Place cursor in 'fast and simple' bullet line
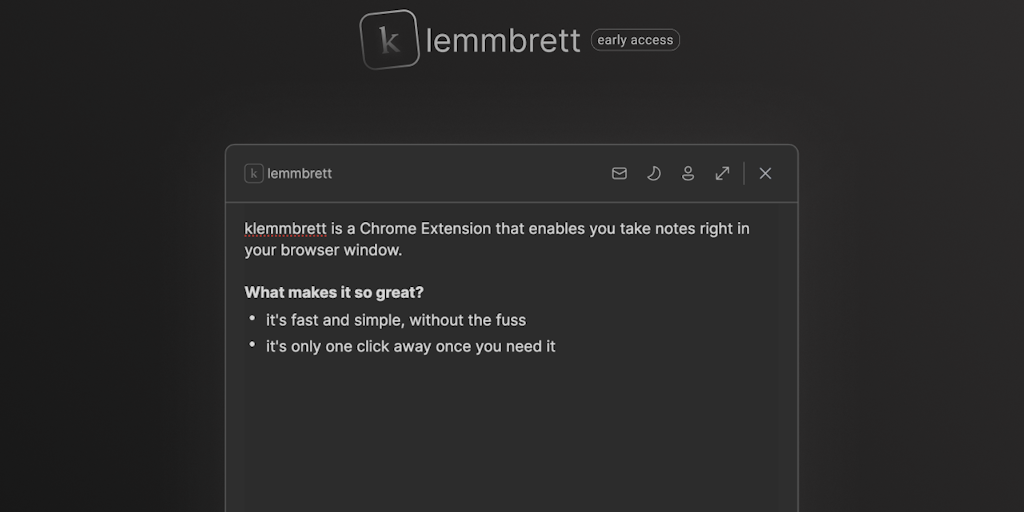Image resolution: width=1024 pixels, height=512 pixels. point(395,320)
